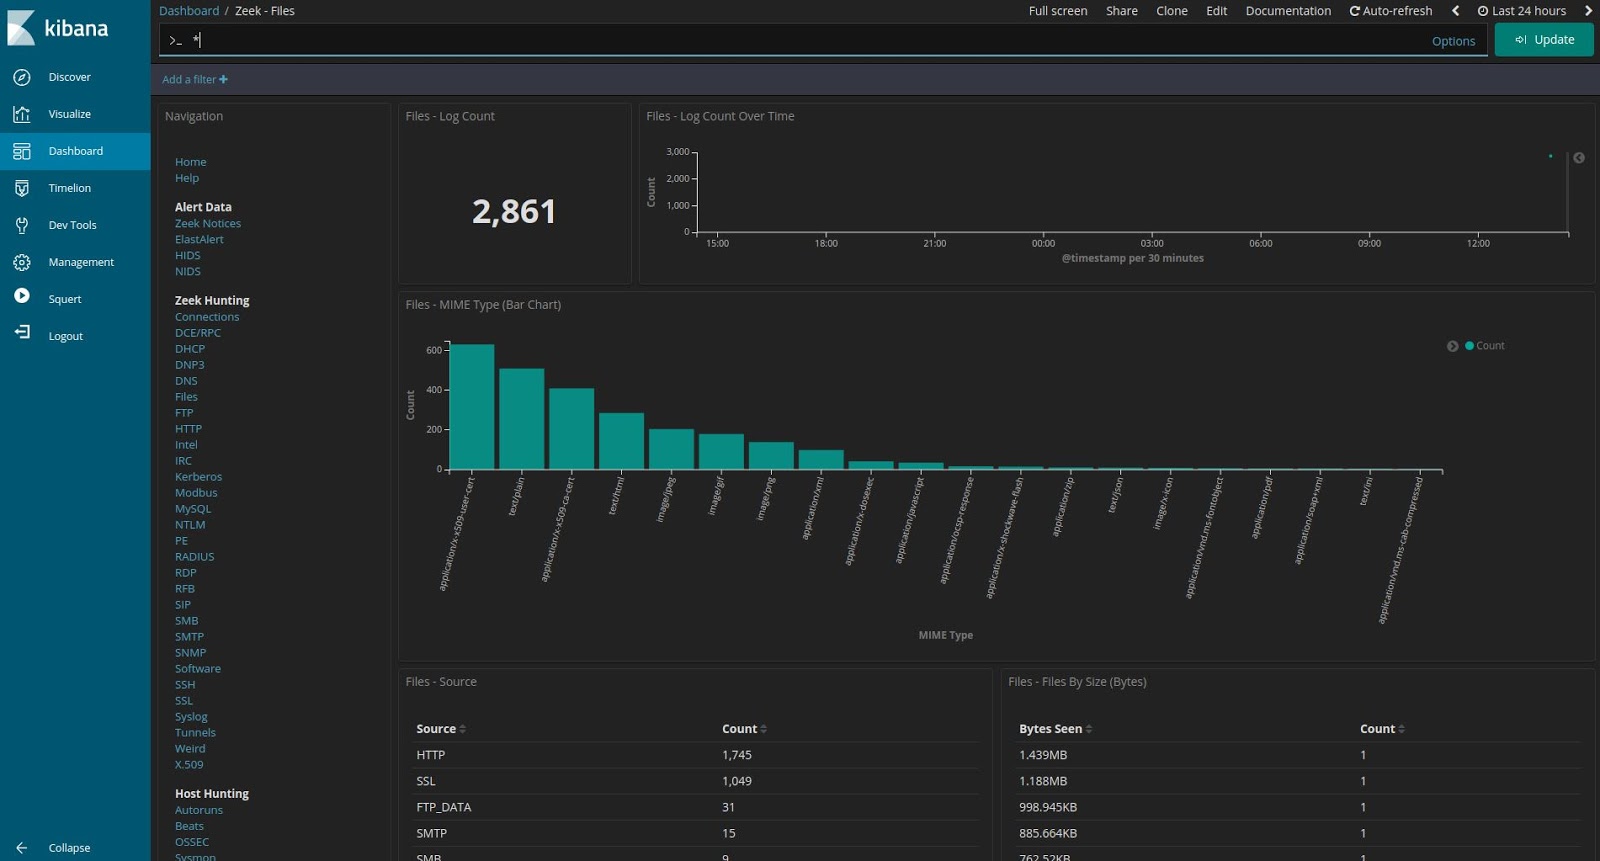Open HTTP hunting link

[x=188, y=429]
